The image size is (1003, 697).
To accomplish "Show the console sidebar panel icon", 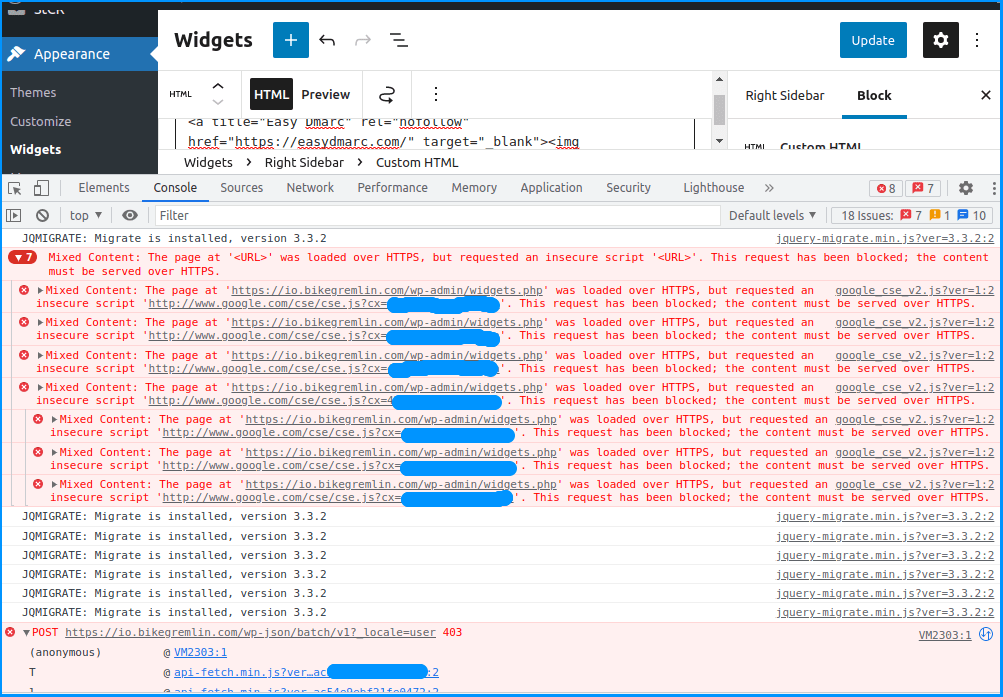I will click(13, 215).
